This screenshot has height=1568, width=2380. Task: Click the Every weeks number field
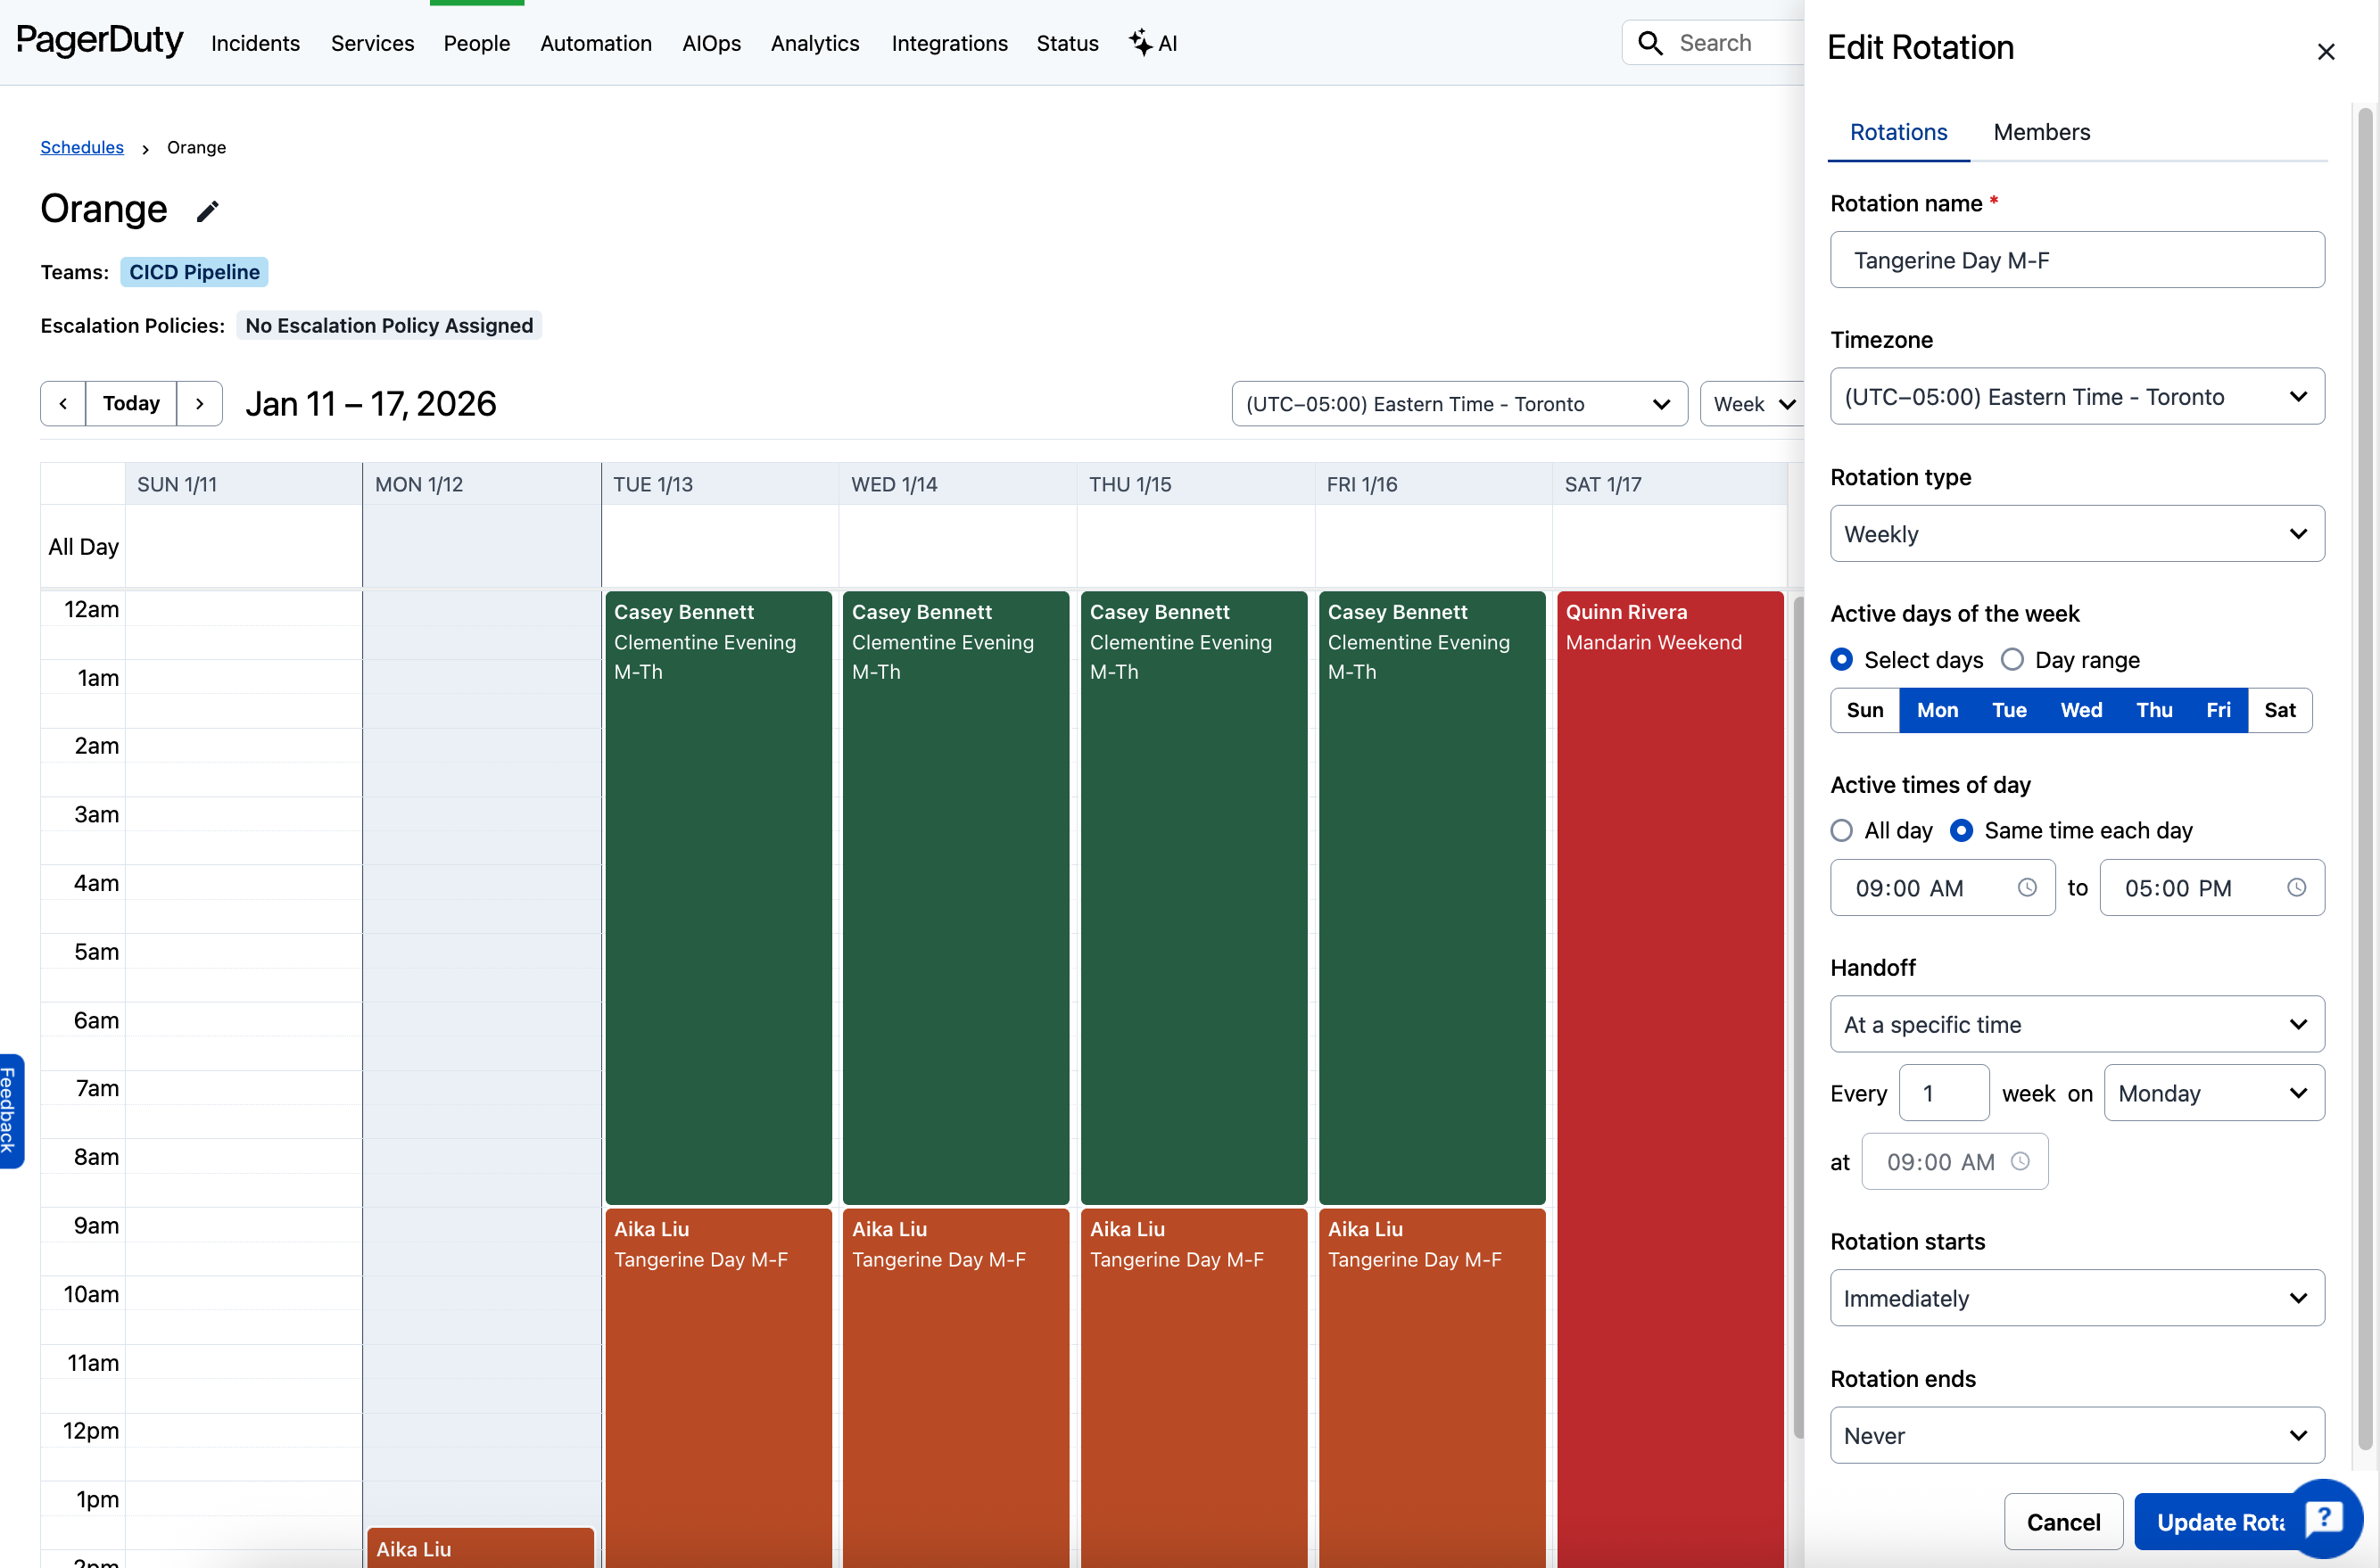pyautogui.click(x=1944, y=1093)
